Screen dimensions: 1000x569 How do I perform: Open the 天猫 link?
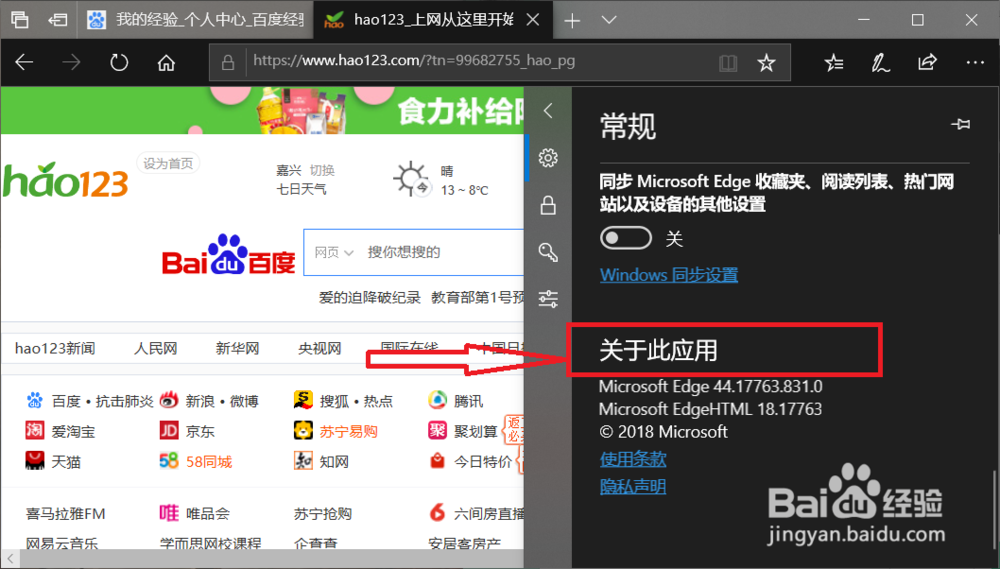66,461
